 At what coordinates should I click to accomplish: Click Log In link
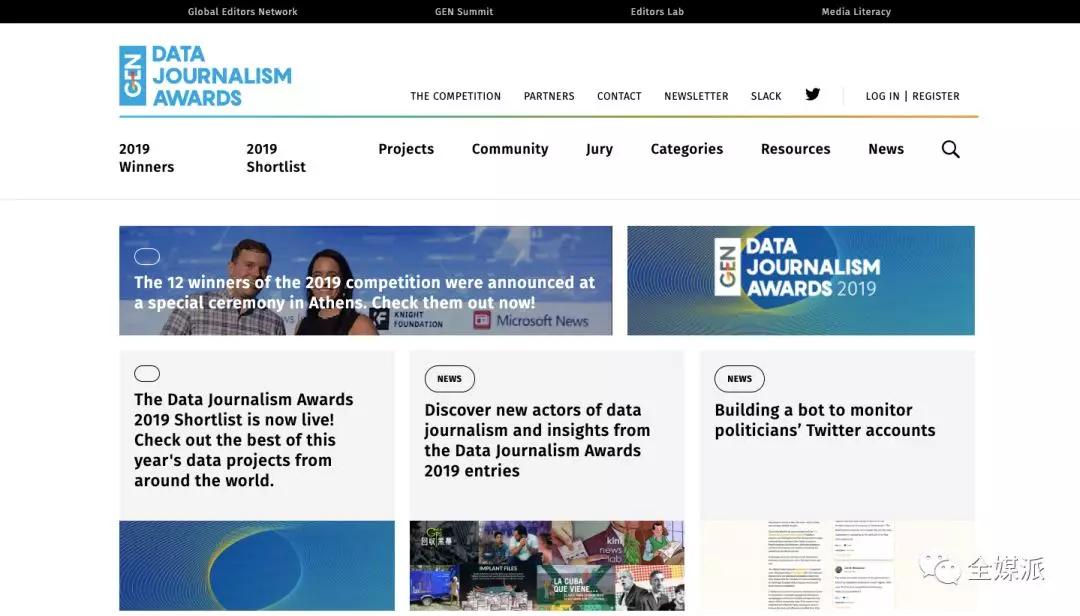[x=882, y=96]
